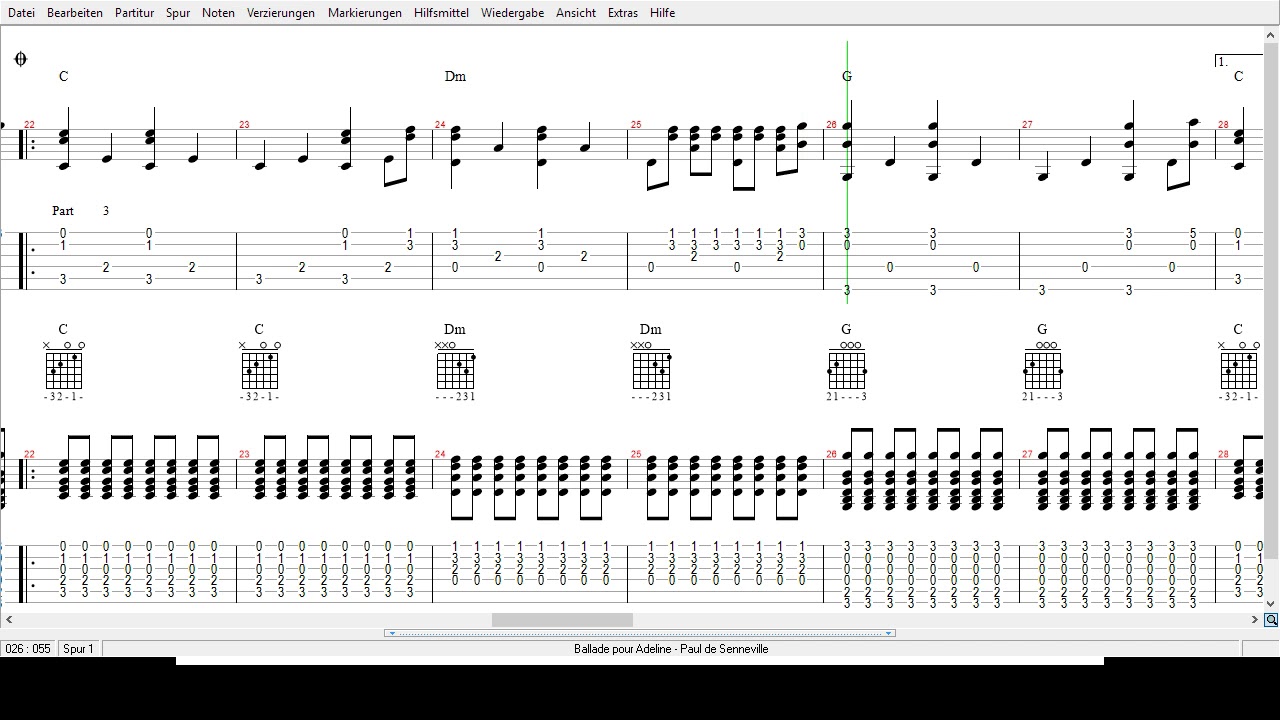Click measure number 22 in the lower track
The width and height of the screenshot is (1280, 720).
pos(29,454)
